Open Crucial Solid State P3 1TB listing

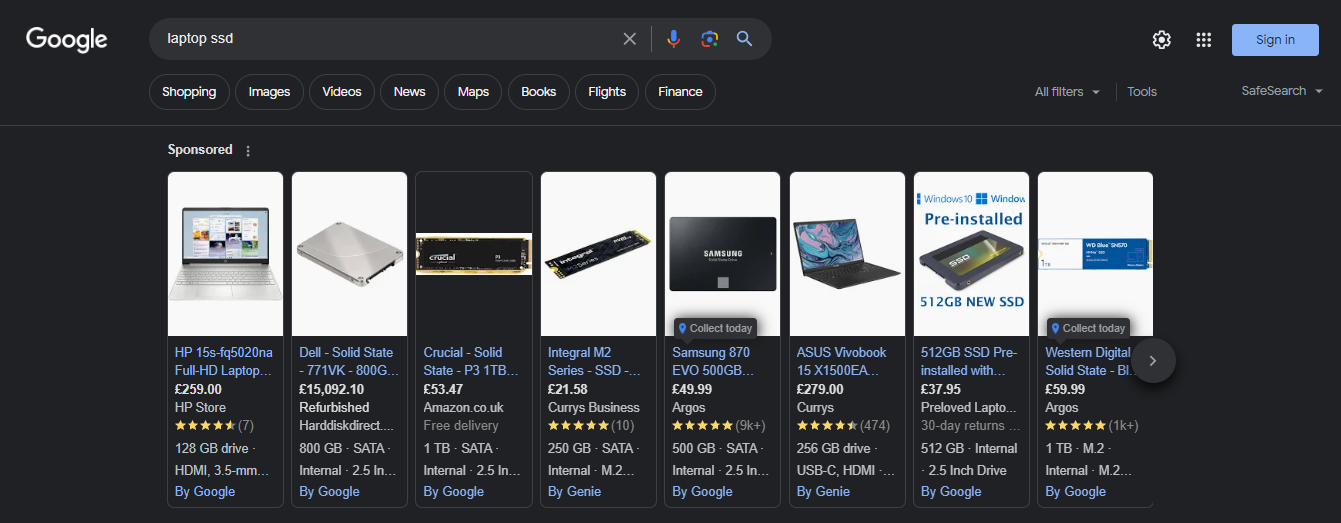click(472, 361)
